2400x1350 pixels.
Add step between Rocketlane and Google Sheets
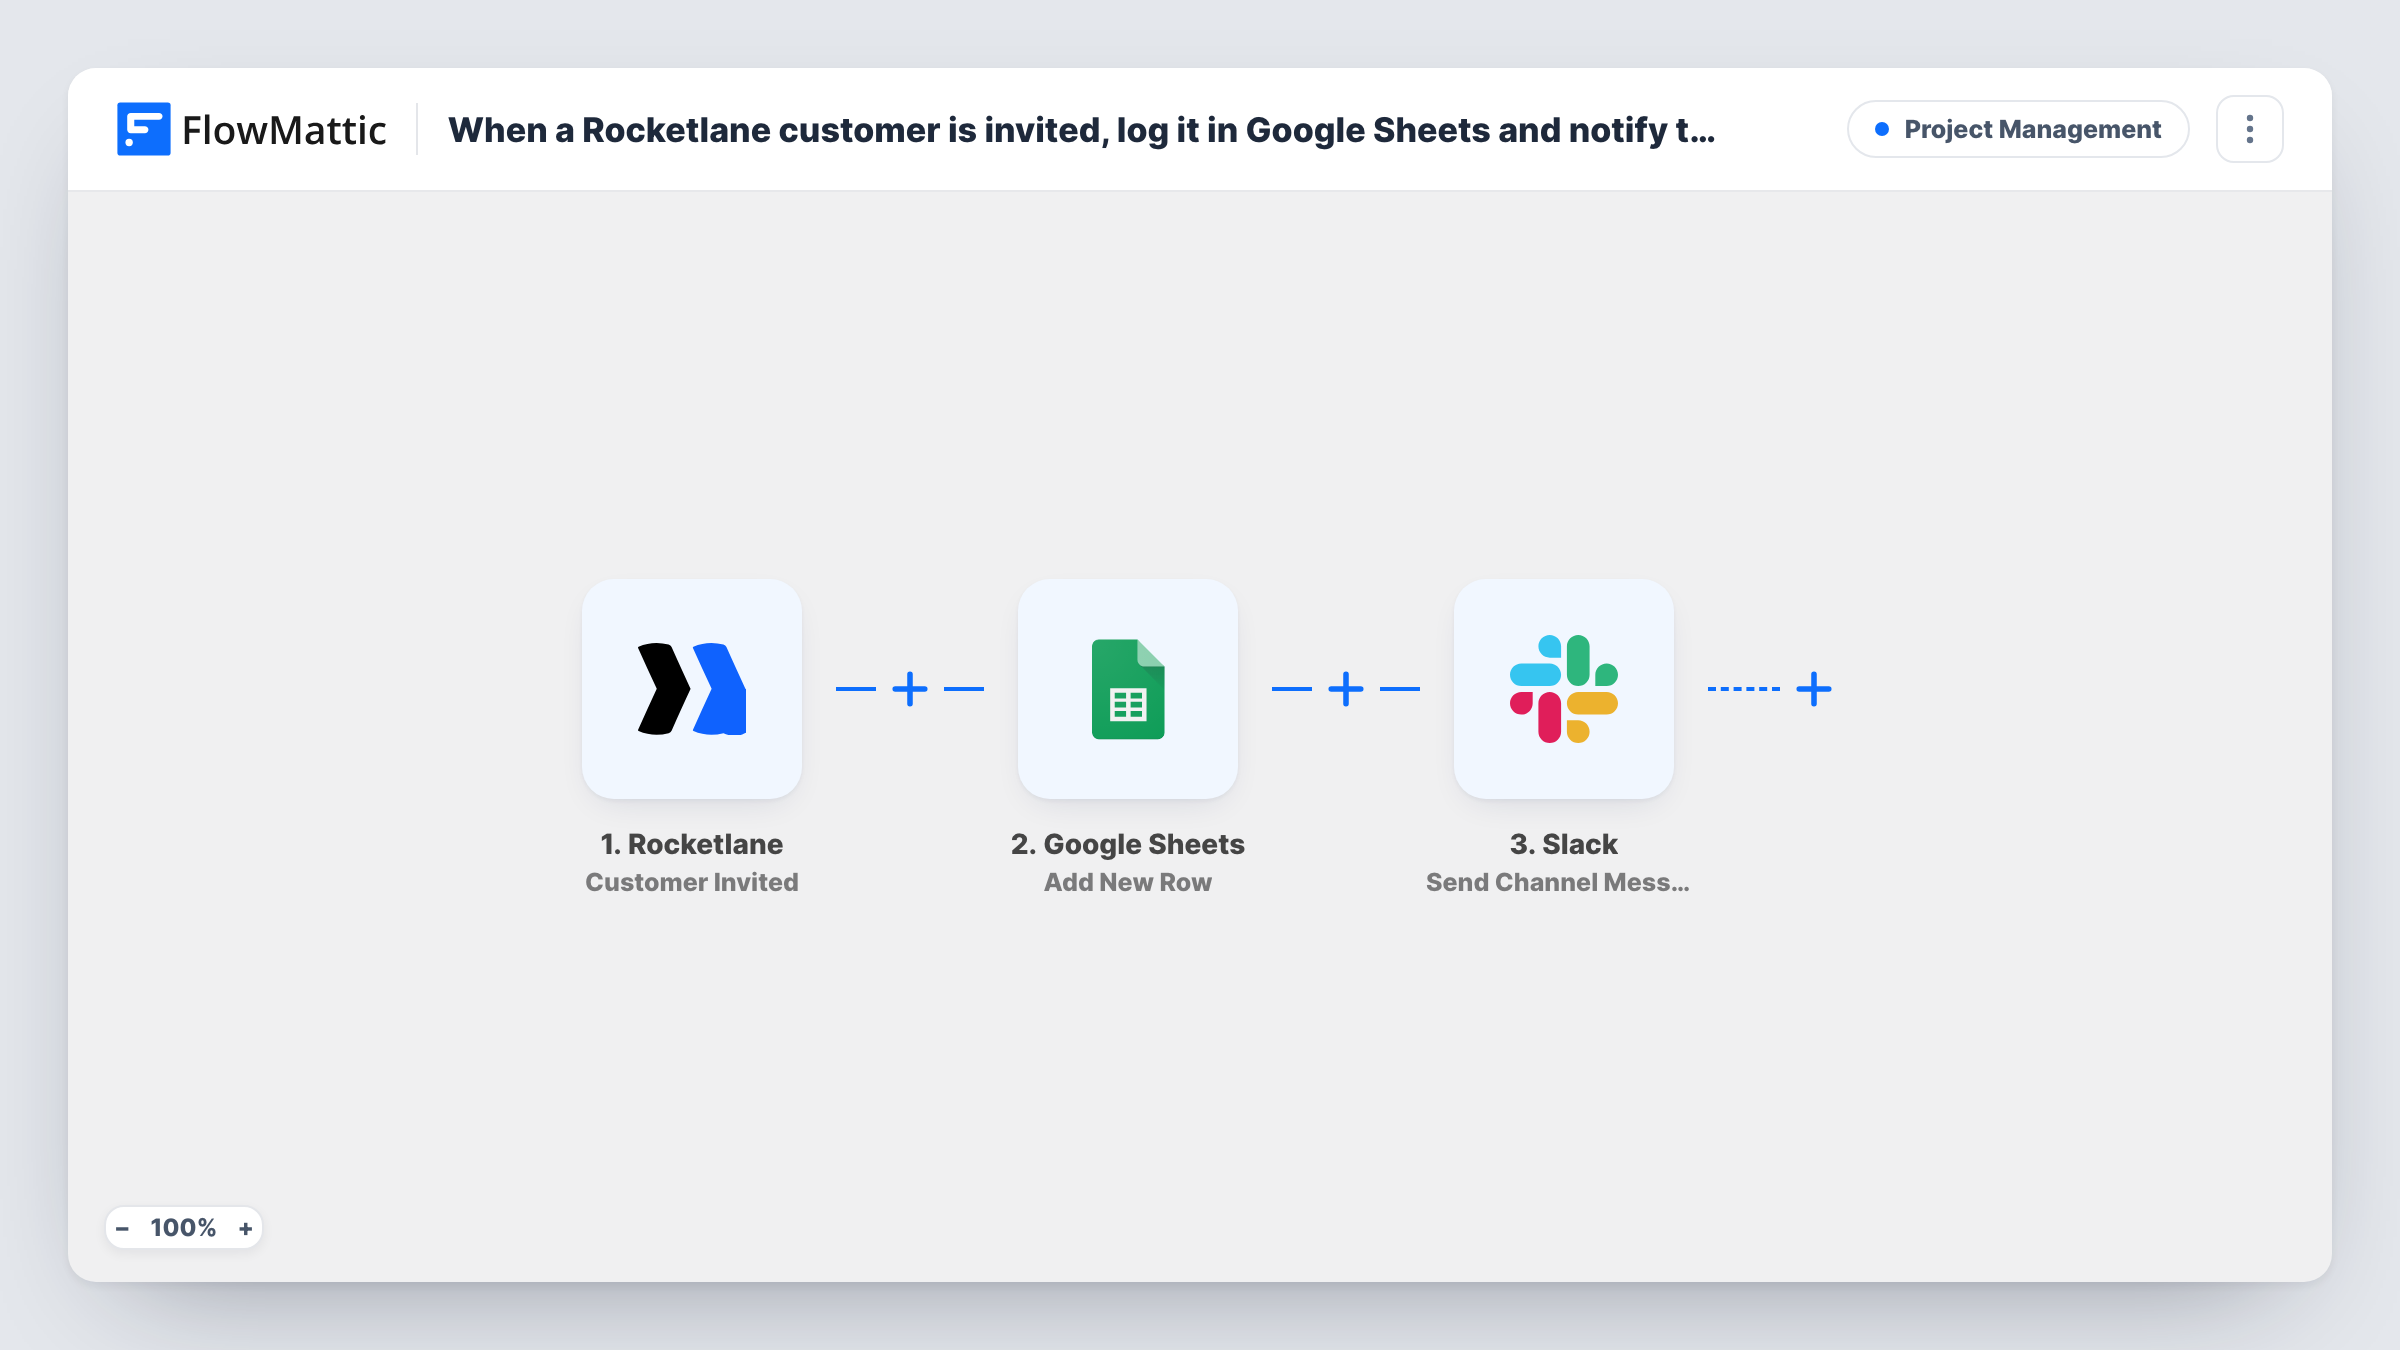pyautogui.click(x=910, y=689)
